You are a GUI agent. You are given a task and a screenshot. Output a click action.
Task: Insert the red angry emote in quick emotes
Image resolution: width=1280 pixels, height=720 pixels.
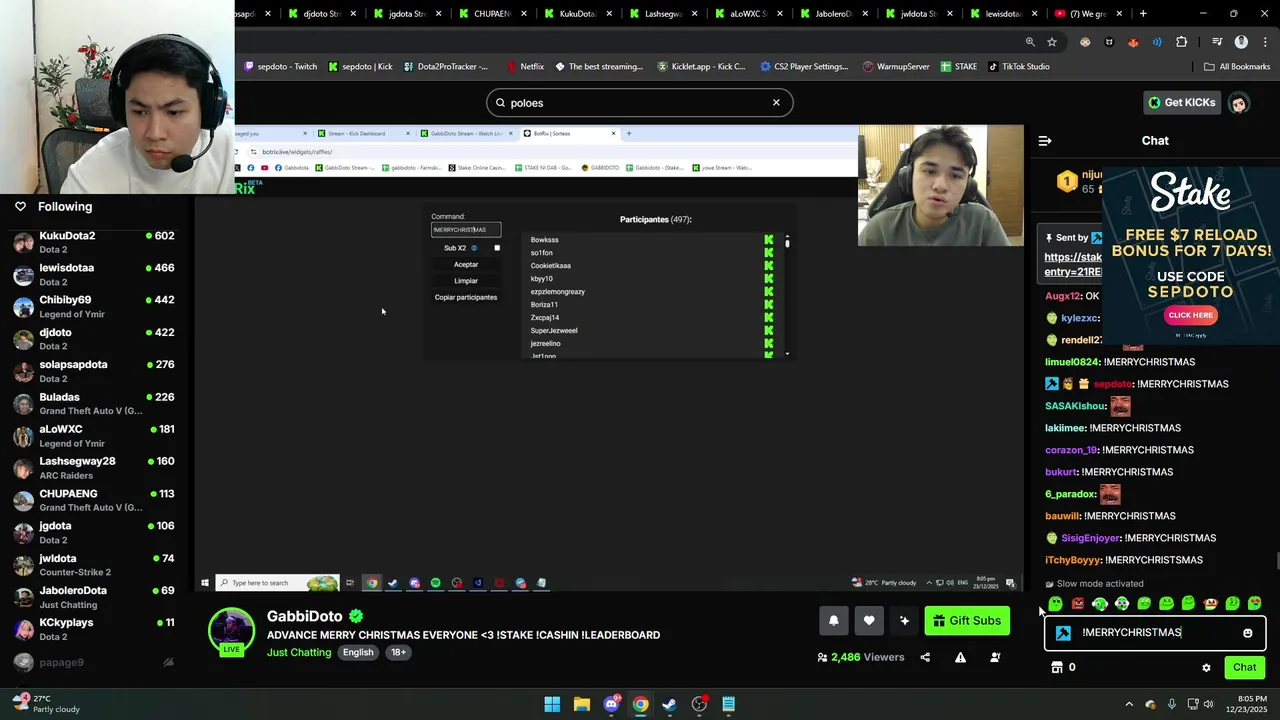tap(1077, 603)
